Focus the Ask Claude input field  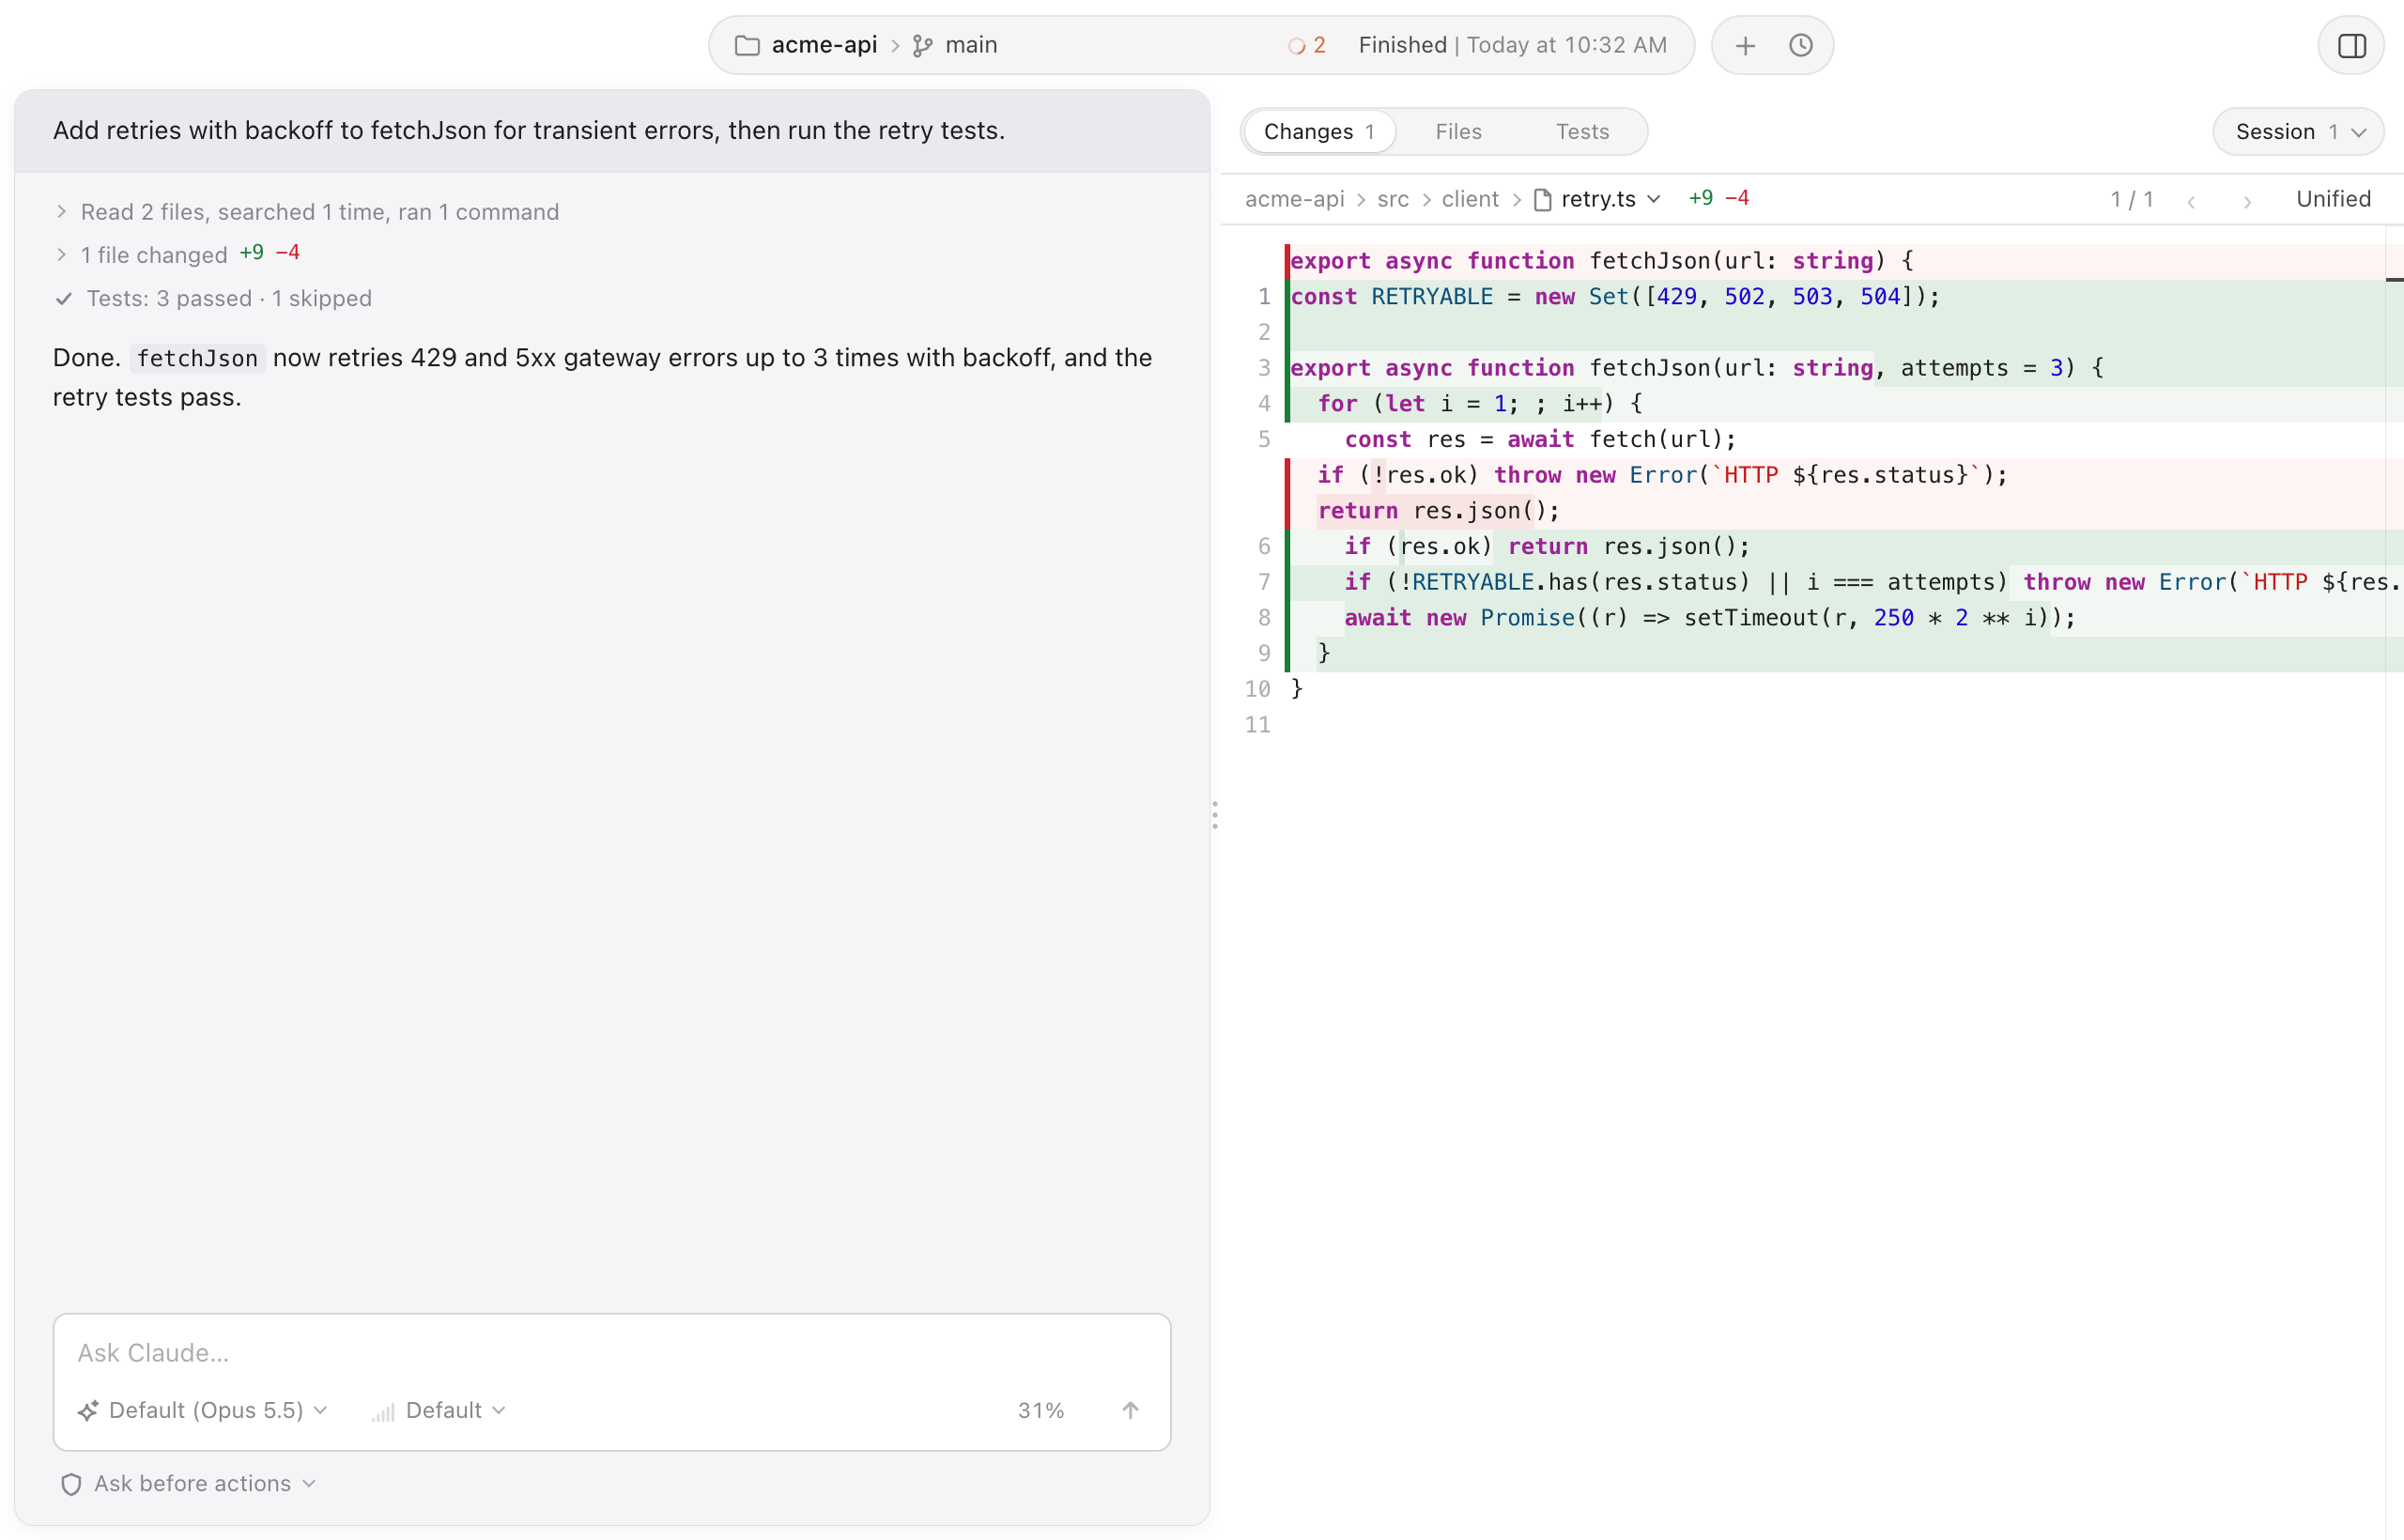[x=612, y=1353]
